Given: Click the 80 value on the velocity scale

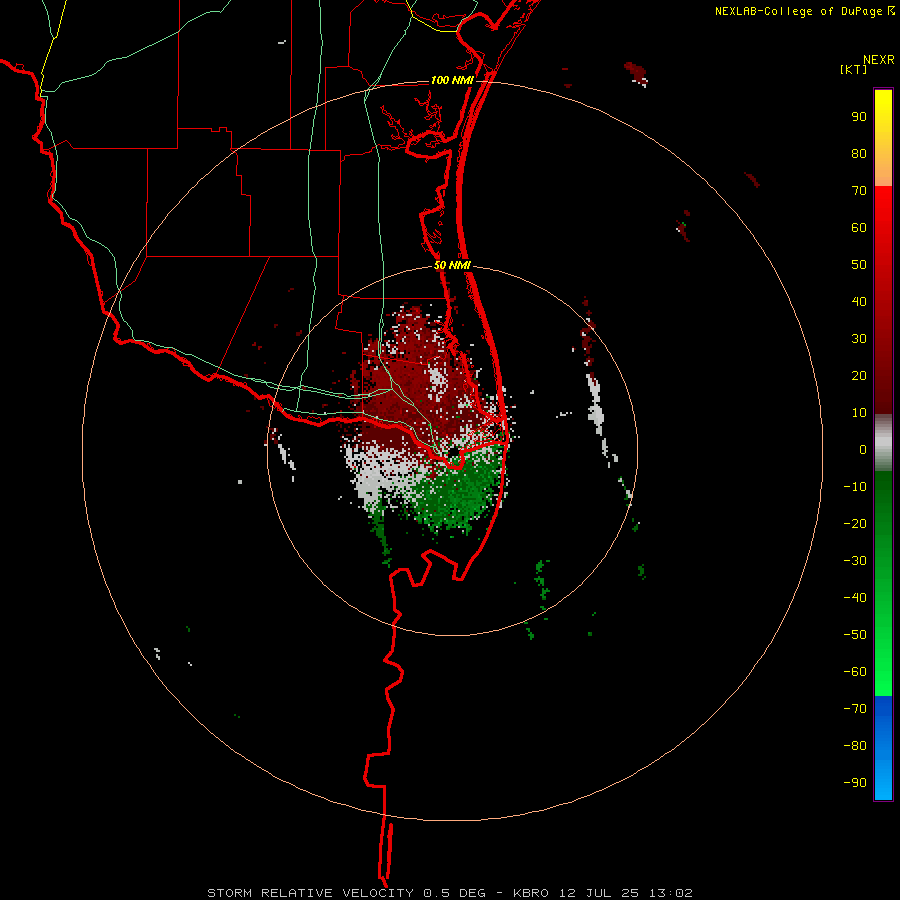Looking at the screenshot, I should (x=859, y=154).
